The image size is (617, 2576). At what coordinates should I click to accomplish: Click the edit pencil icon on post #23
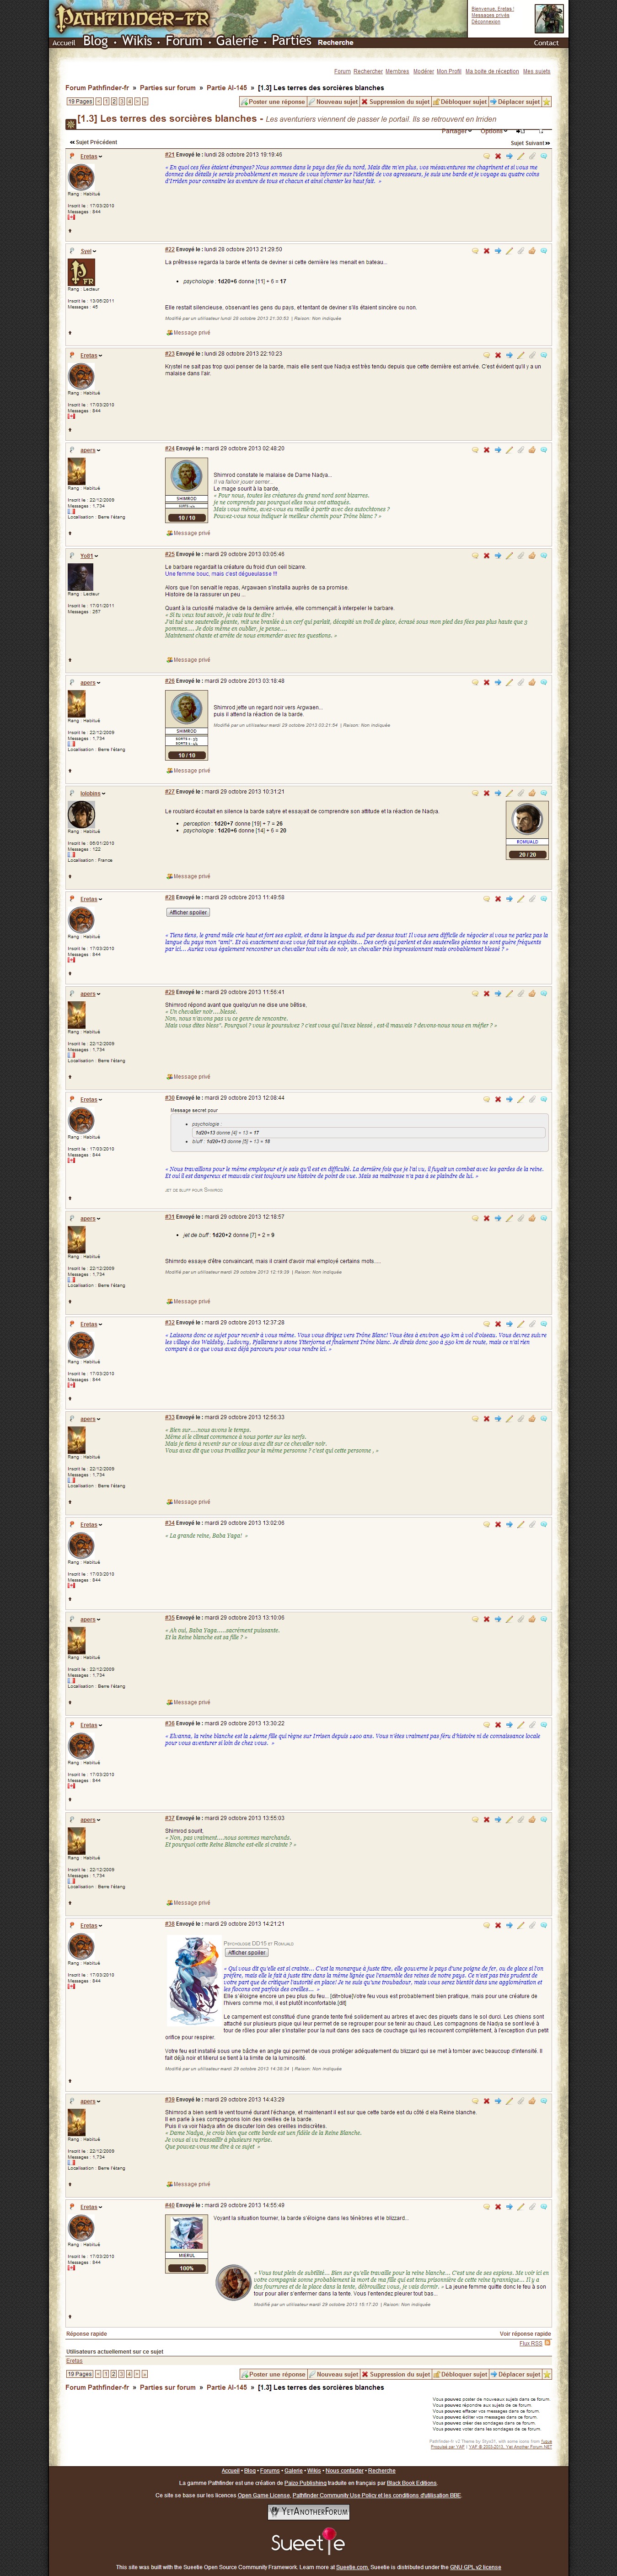click(520, 355)
